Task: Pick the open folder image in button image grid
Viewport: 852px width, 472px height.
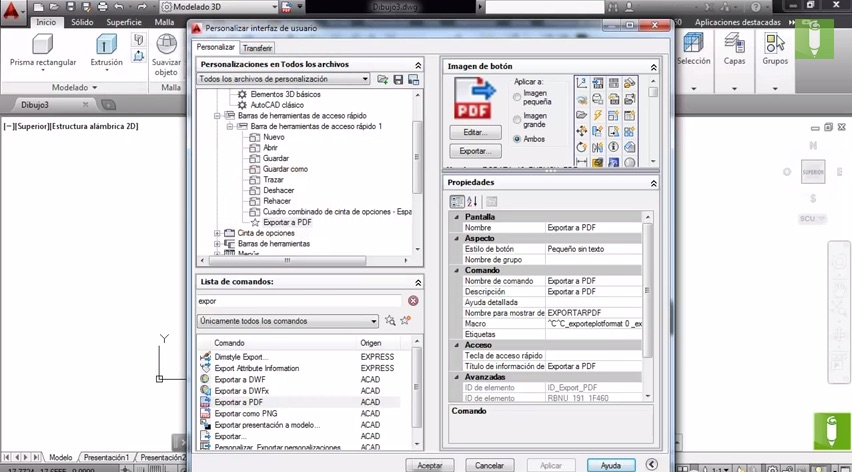Action: pyautogui.click(x=582, y=115)
